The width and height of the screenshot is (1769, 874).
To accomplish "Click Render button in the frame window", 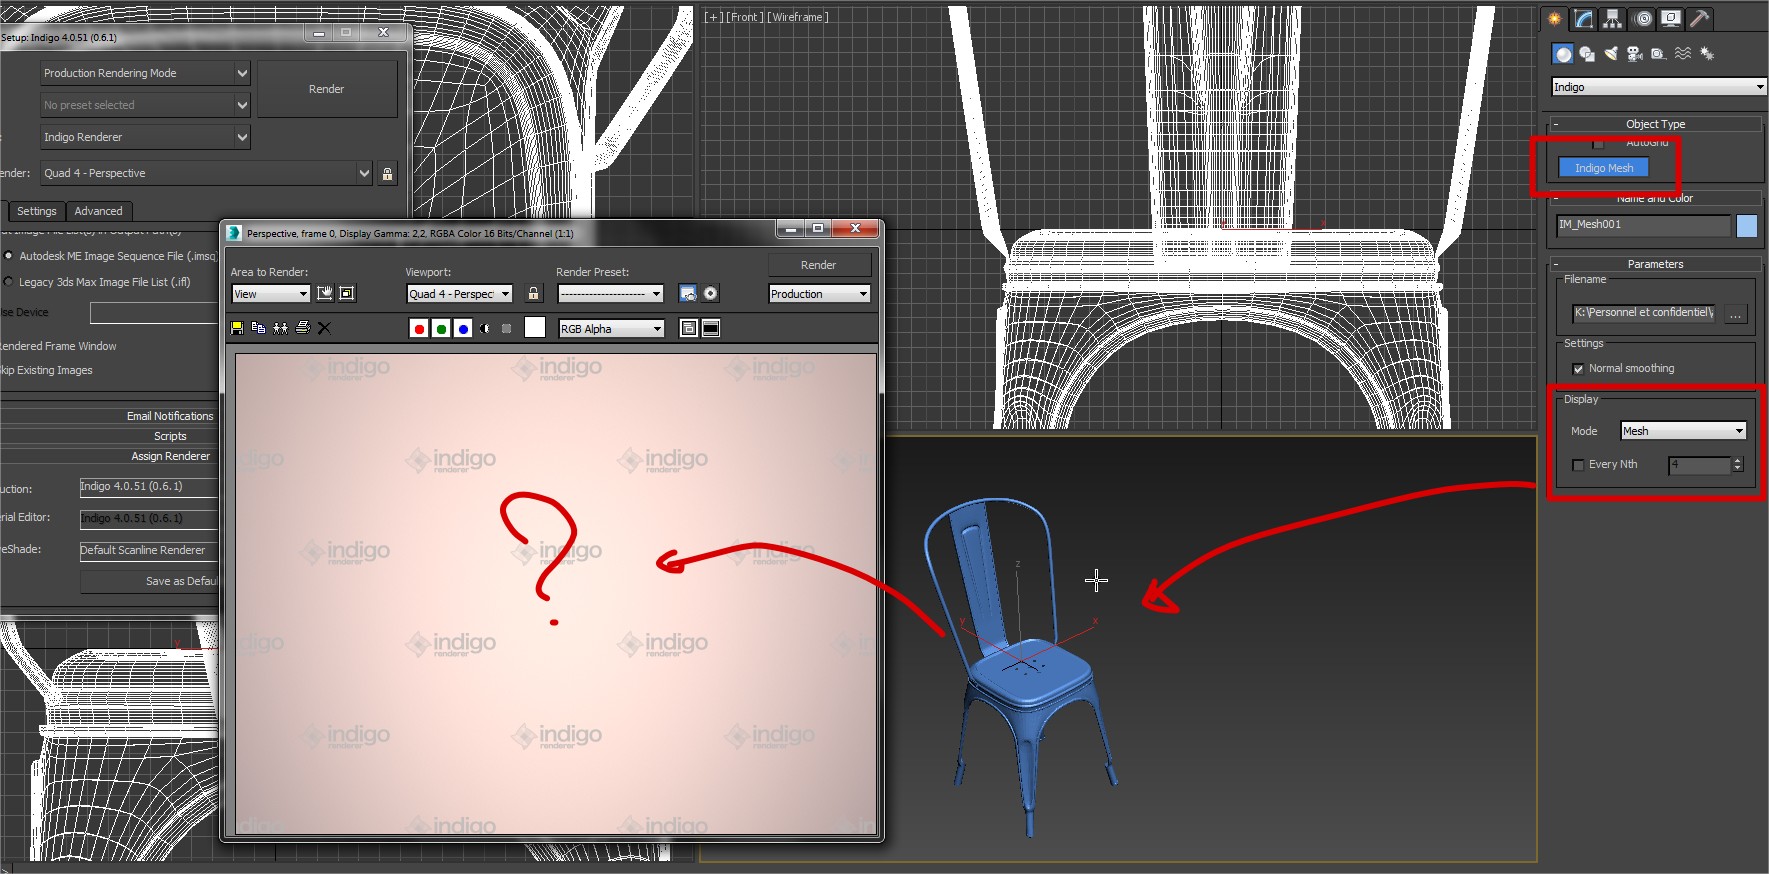I will 819,265.
